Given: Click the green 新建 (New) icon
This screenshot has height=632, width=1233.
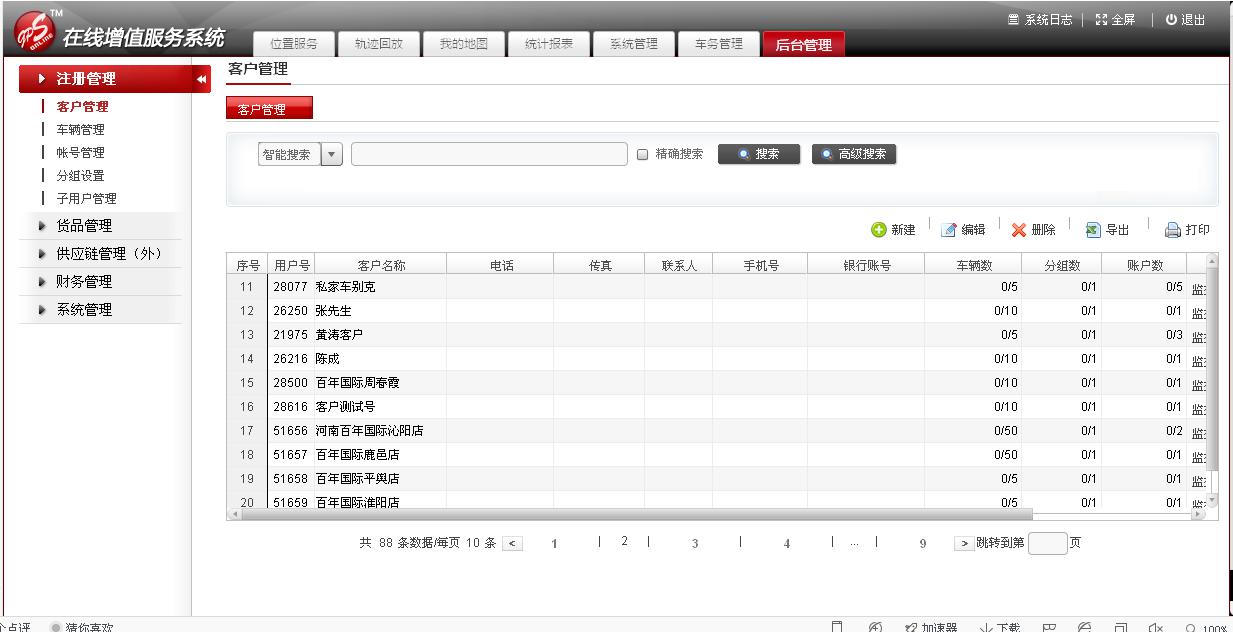Looking at the screenshot, I should coord(879,230).
